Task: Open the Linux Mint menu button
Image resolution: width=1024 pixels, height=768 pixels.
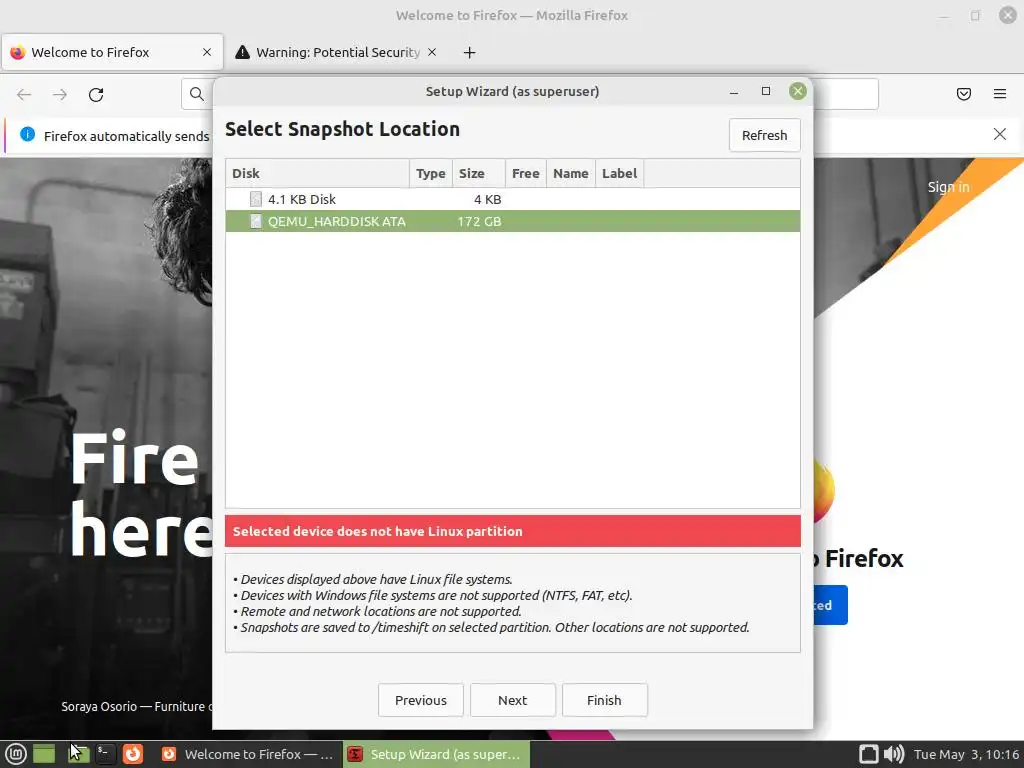Action: point(16,754)
